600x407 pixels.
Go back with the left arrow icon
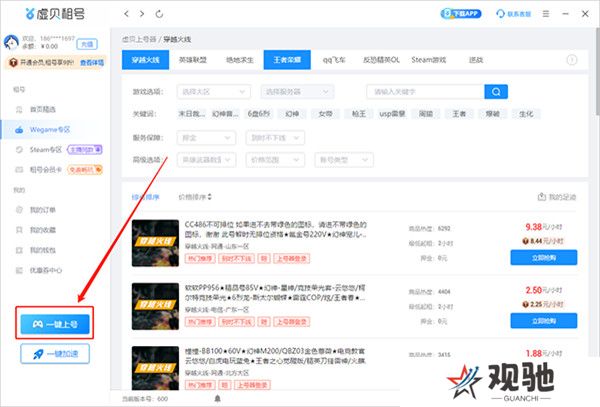click(x=127, y=14)
